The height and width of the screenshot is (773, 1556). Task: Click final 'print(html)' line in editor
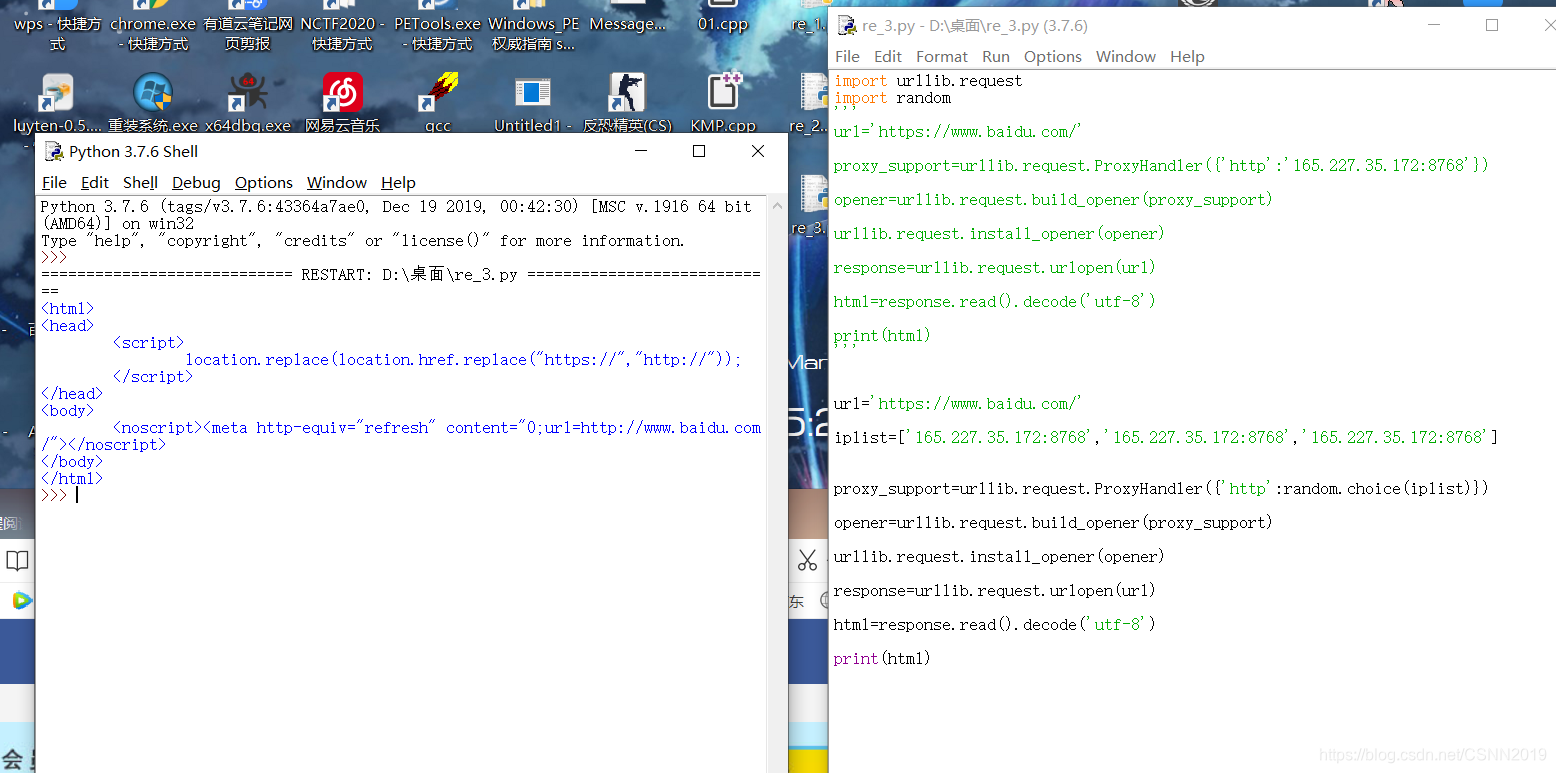(882, 658)
